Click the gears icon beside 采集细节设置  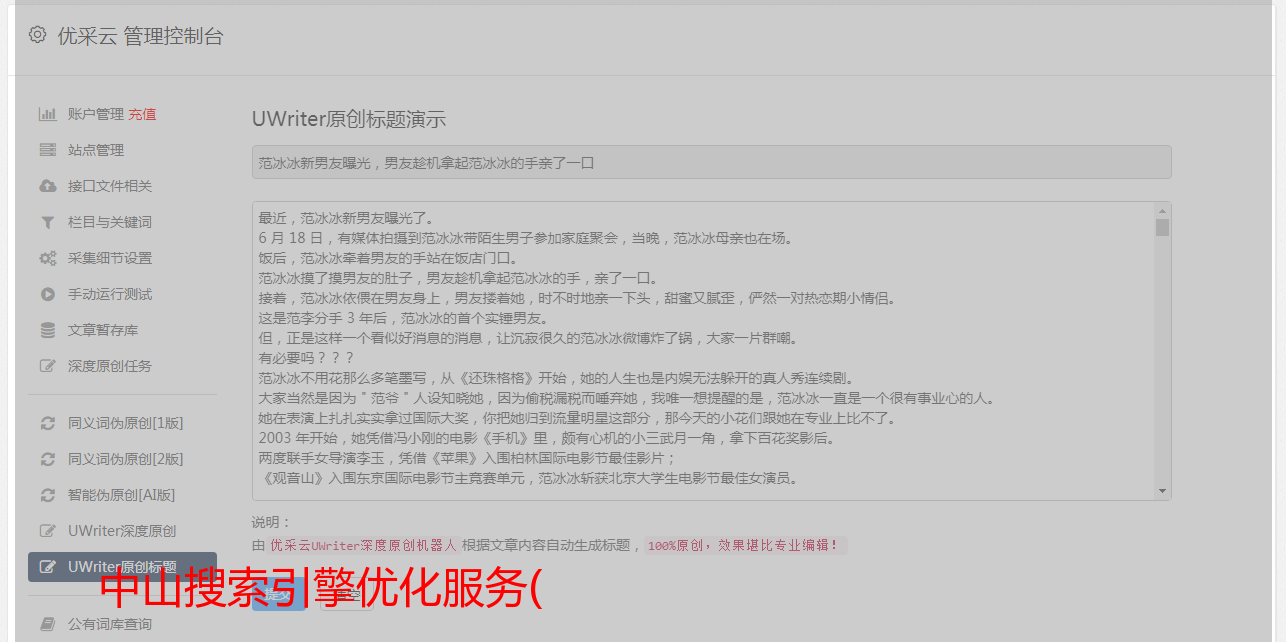point(47,258)
